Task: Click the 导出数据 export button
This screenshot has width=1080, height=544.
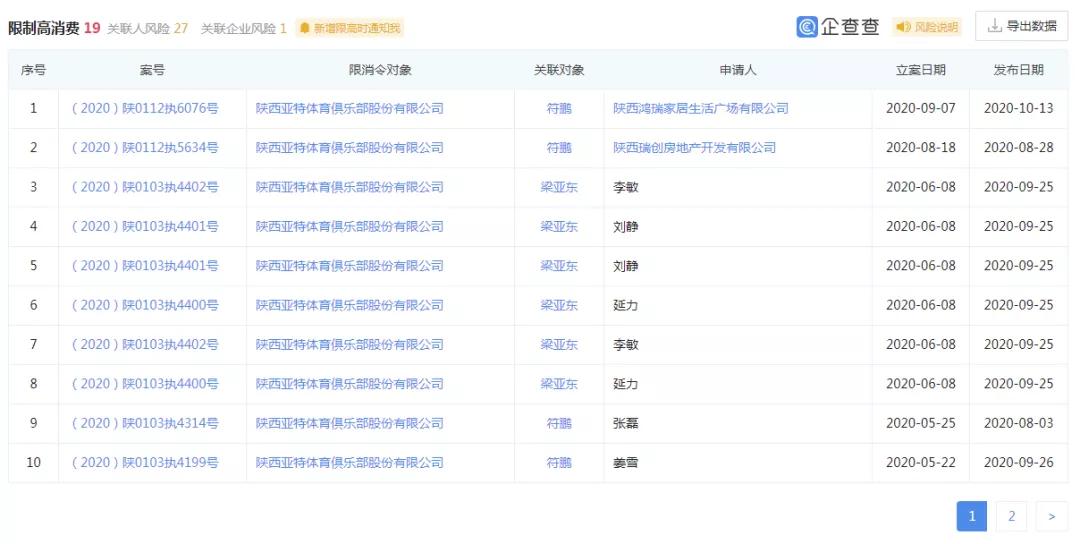Action: [x=1021, y=26]
